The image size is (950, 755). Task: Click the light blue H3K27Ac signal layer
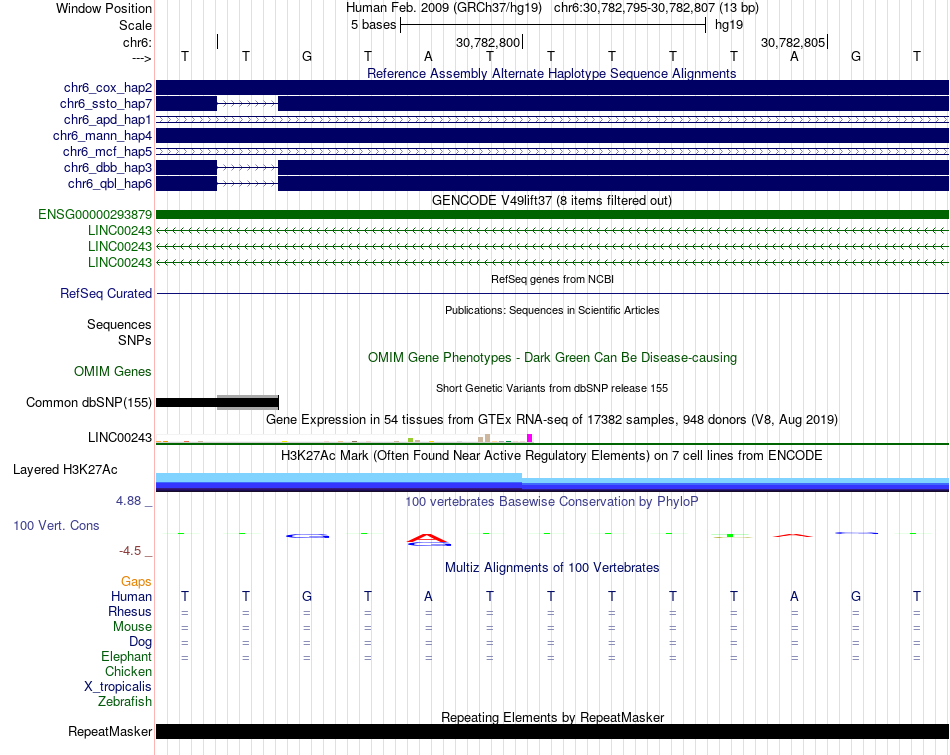(x=339, y=477)
